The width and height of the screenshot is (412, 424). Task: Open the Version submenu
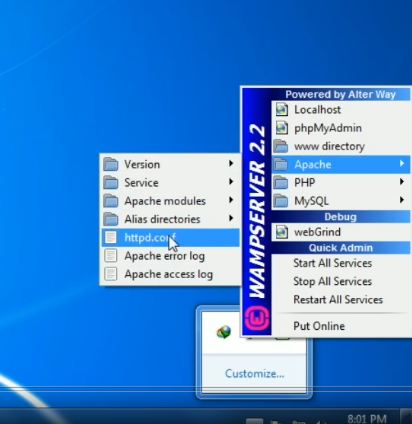(x=170, y=164)
